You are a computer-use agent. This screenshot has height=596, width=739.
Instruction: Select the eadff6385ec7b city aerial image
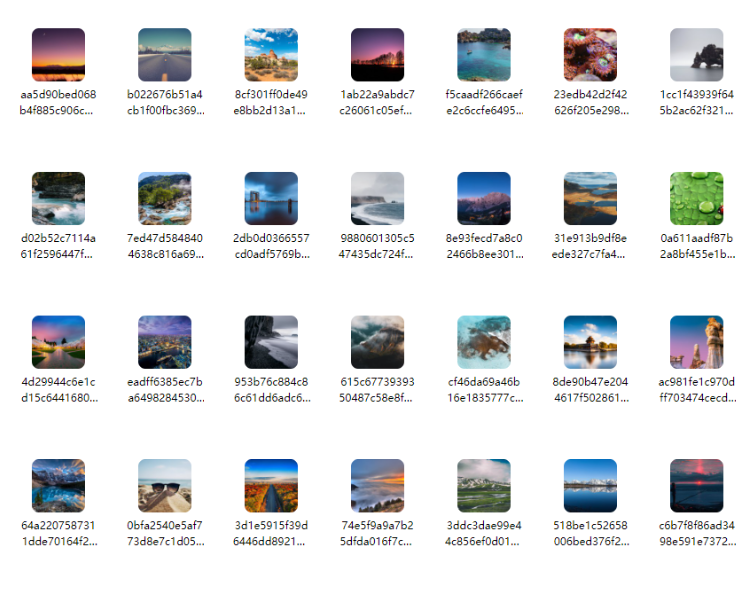164,342
